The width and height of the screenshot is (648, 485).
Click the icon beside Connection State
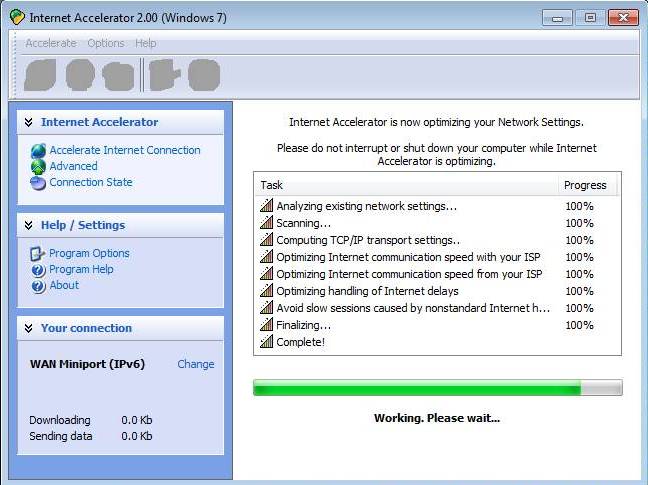38,183
